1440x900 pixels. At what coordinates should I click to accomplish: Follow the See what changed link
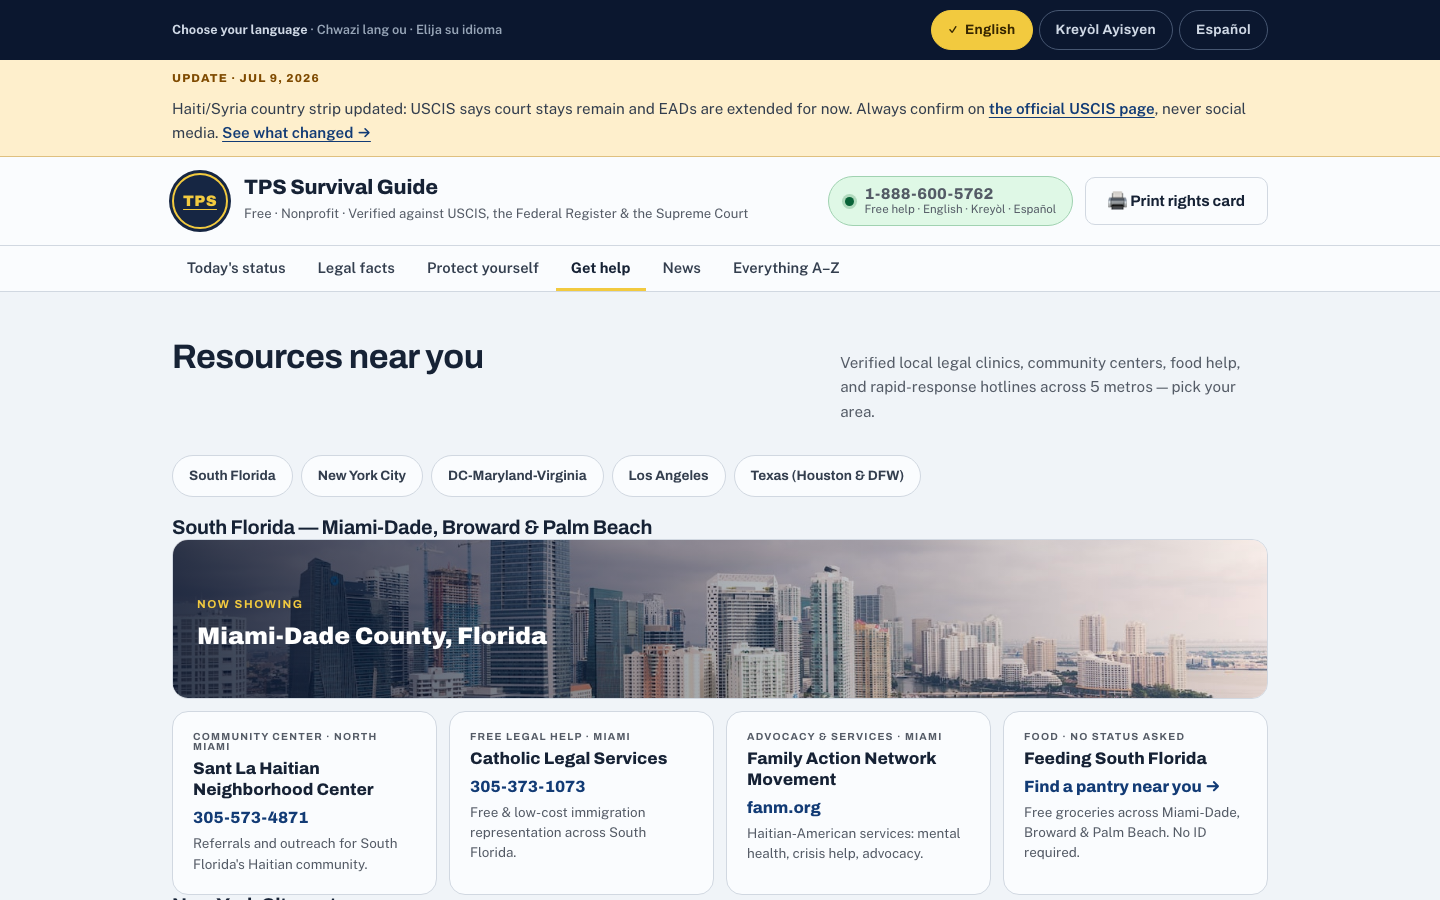tap(296, 133)
